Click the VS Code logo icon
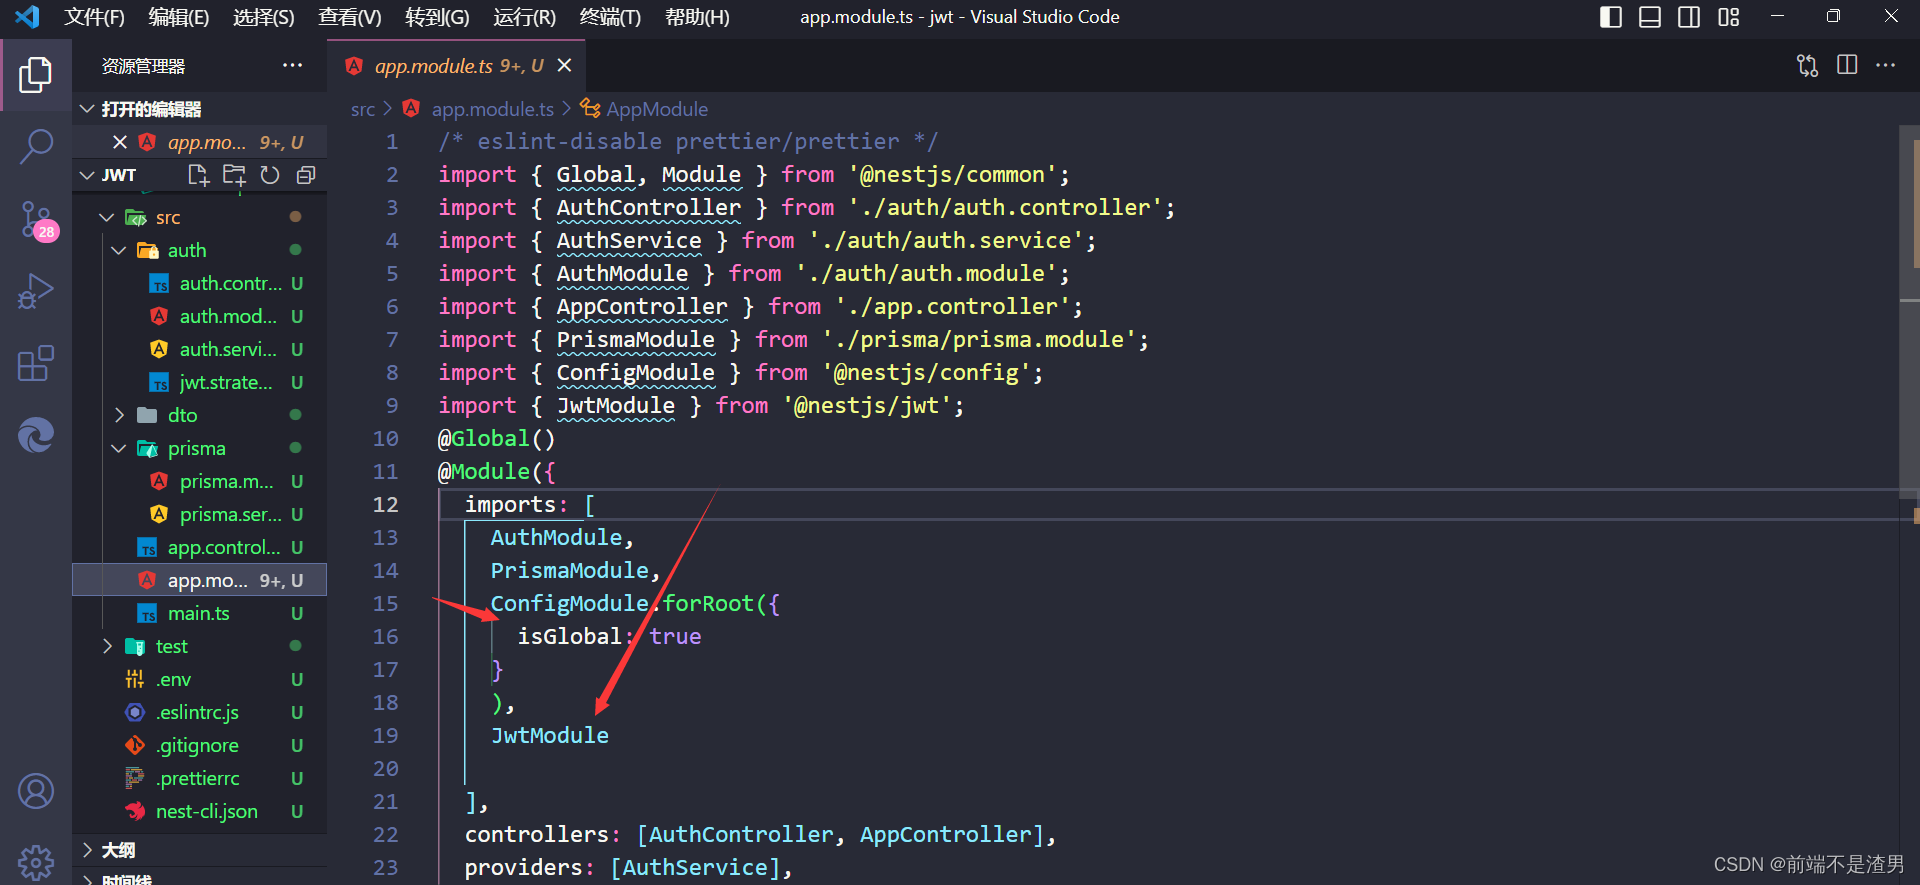 27,16
